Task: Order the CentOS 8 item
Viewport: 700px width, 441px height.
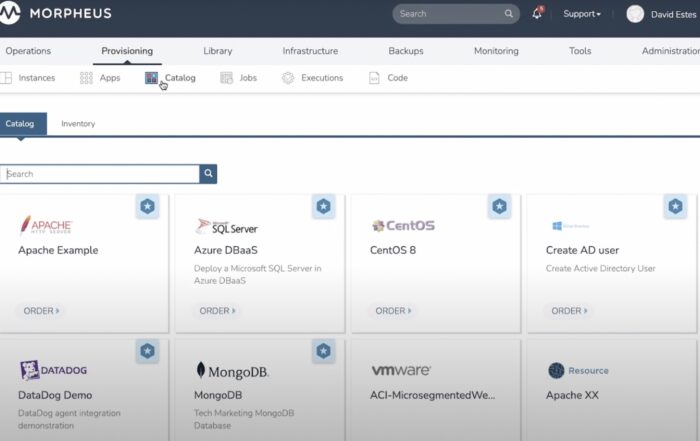Action: (393, 311)
